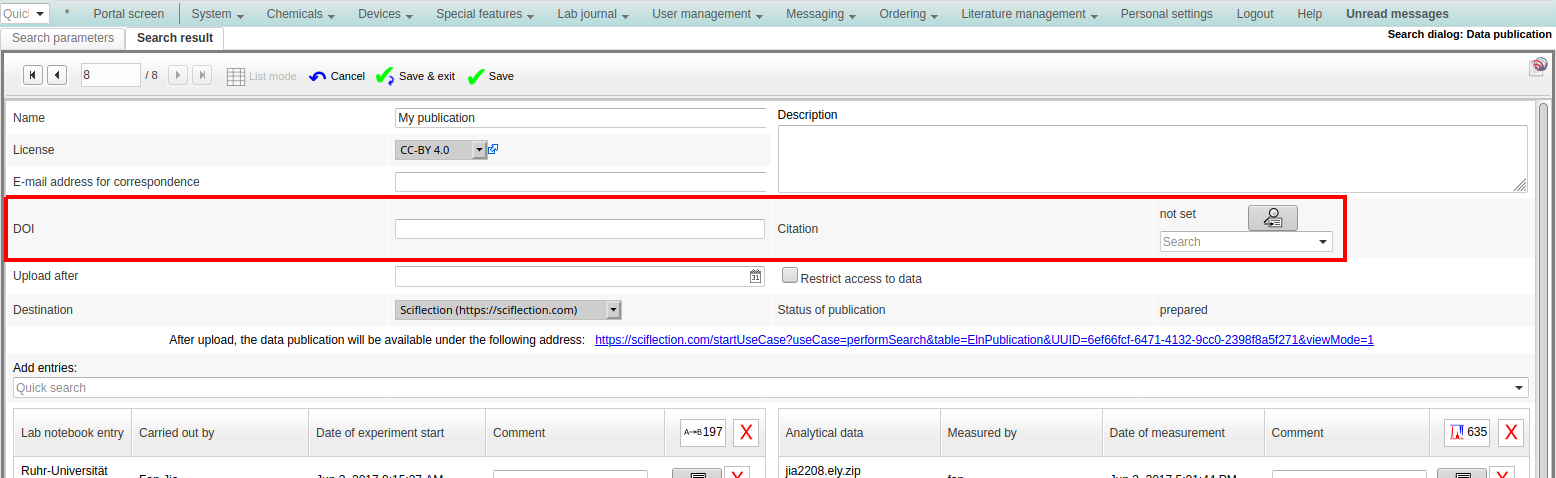
Task: Open the Upload after calendar picker
Action: coord(756,277)
